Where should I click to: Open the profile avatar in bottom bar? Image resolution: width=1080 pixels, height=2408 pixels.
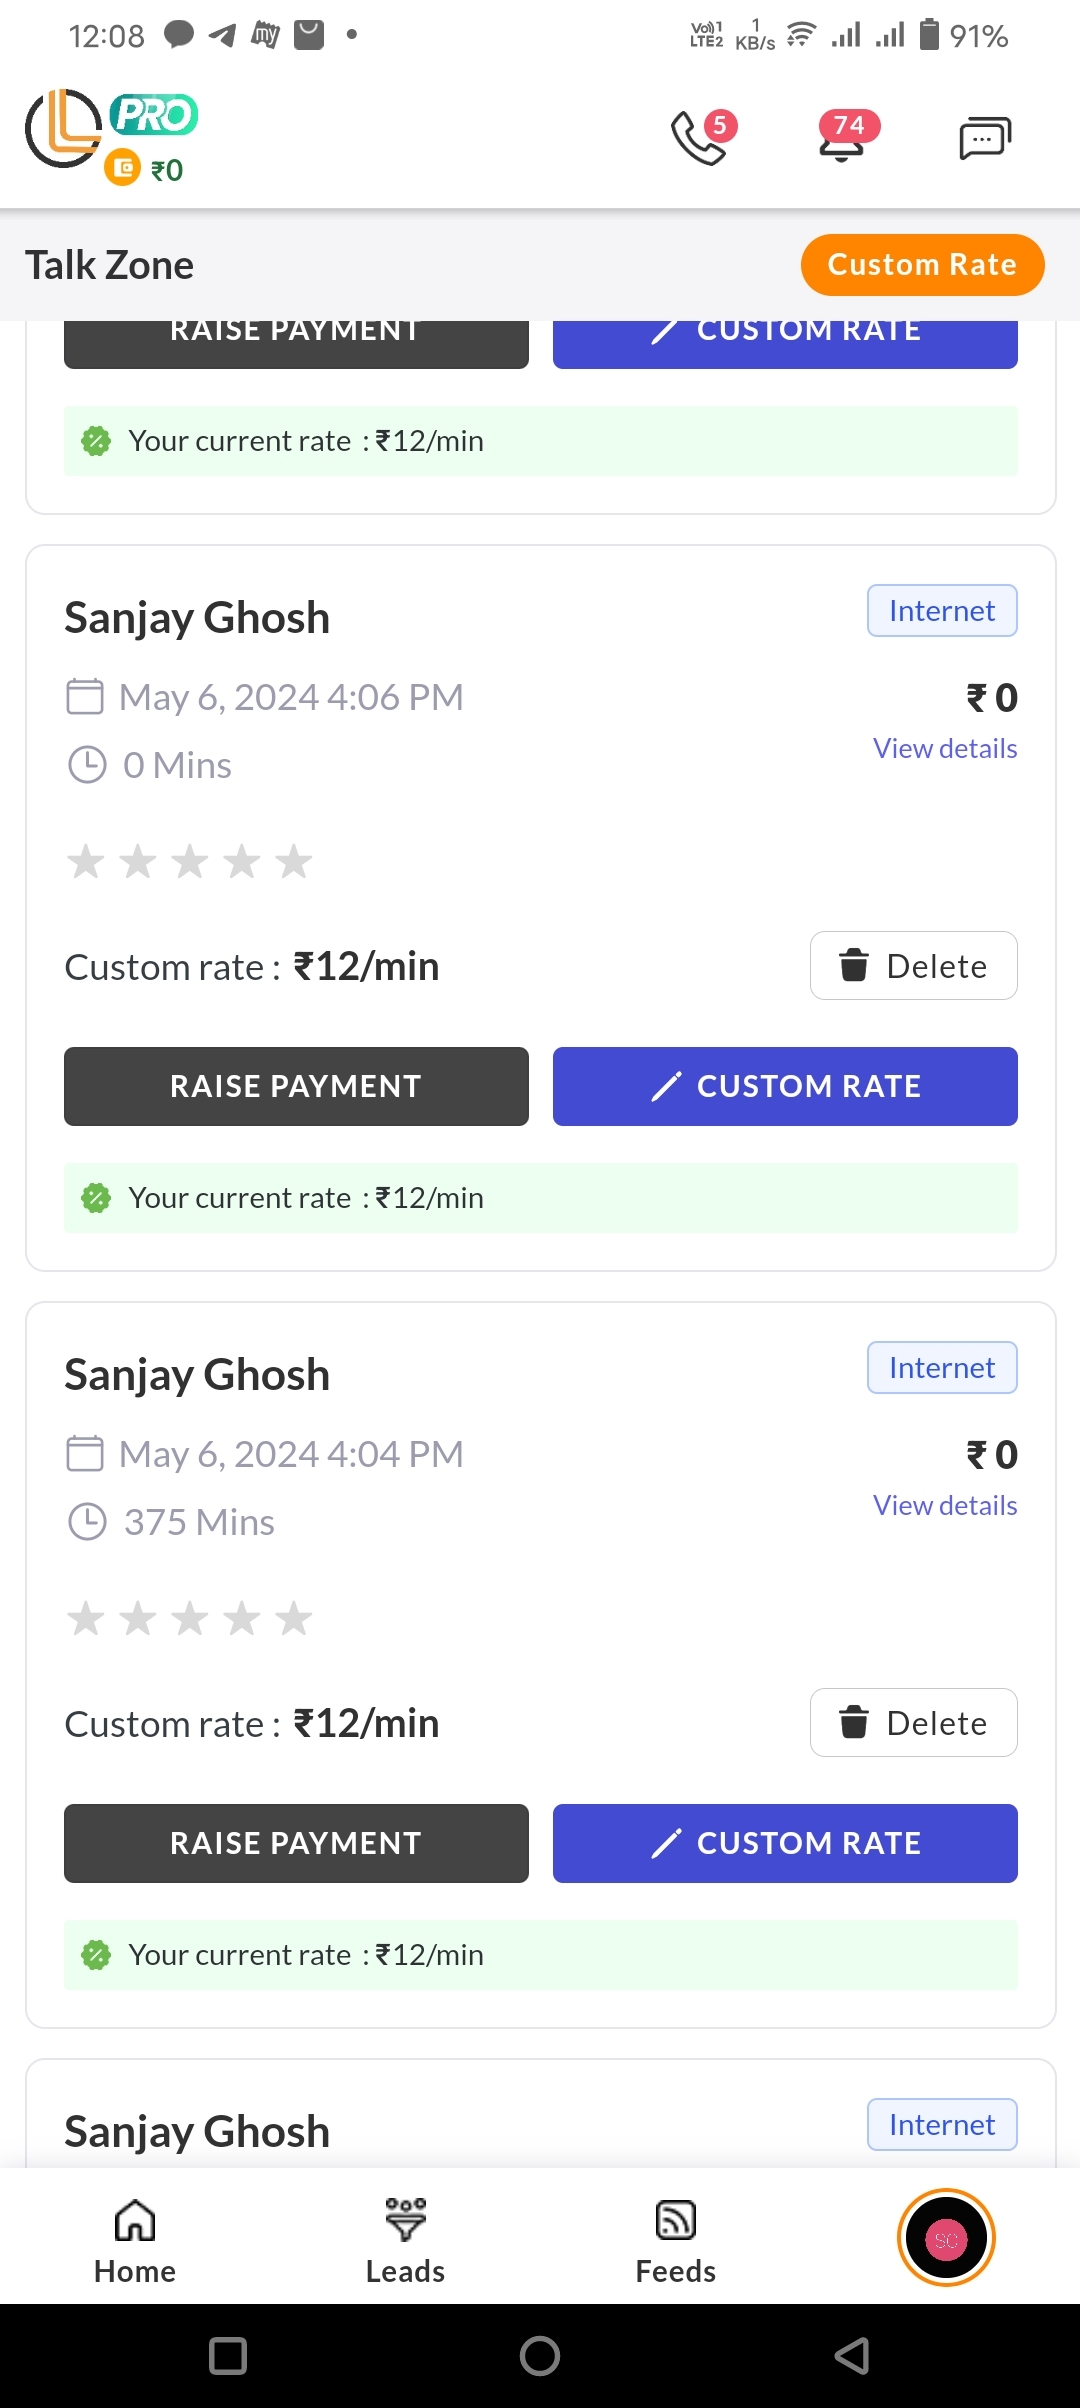pyautogui.click(x=946, y=2238)
